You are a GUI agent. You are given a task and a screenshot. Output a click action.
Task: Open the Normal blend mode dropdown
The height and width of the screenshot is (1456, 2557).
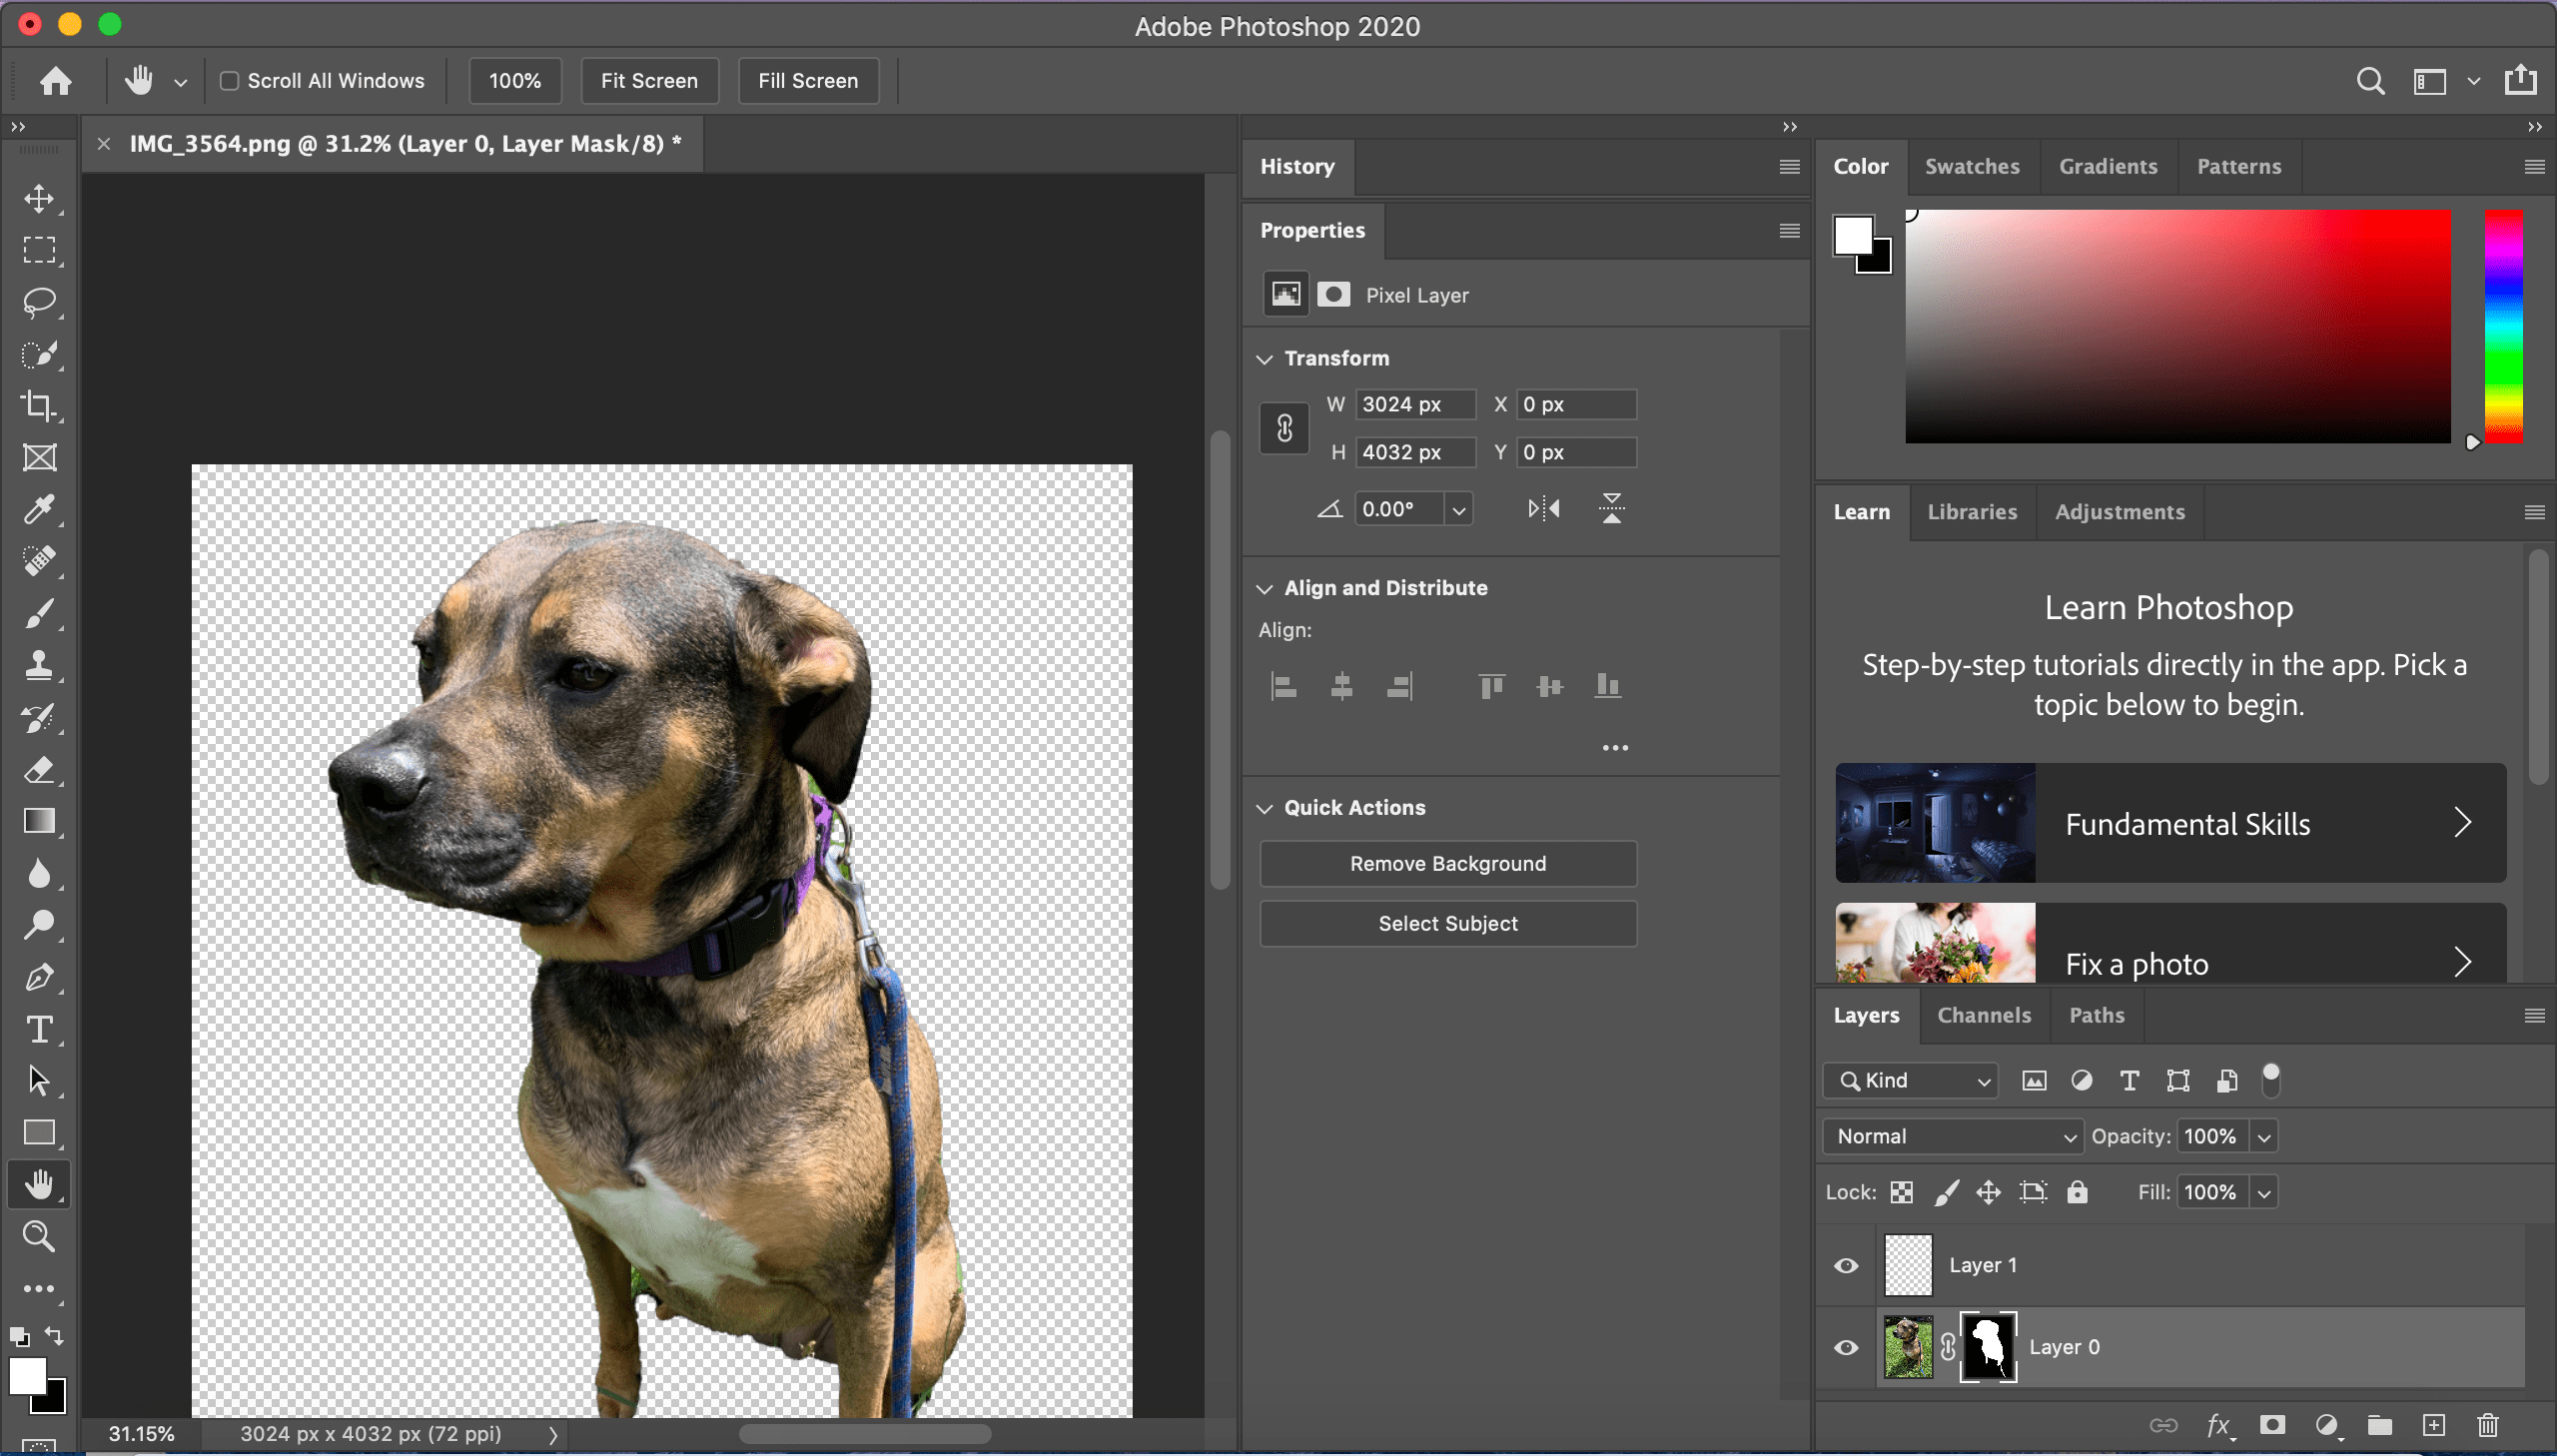[x=1953, y=1136]
